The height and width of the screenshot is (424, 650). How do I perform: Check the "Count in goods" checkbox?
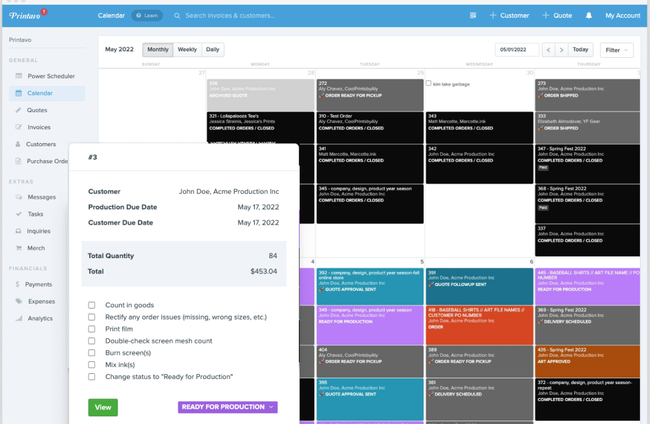click(x=93, y=305)
